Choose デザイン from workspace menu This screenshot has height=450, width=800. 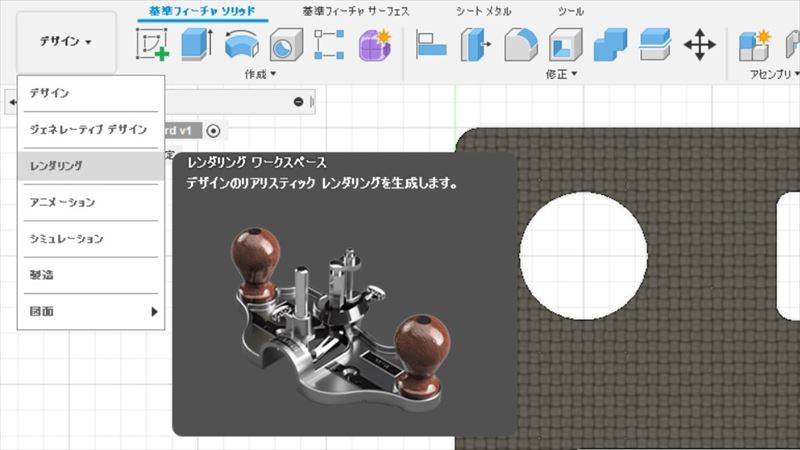[91, 93]
